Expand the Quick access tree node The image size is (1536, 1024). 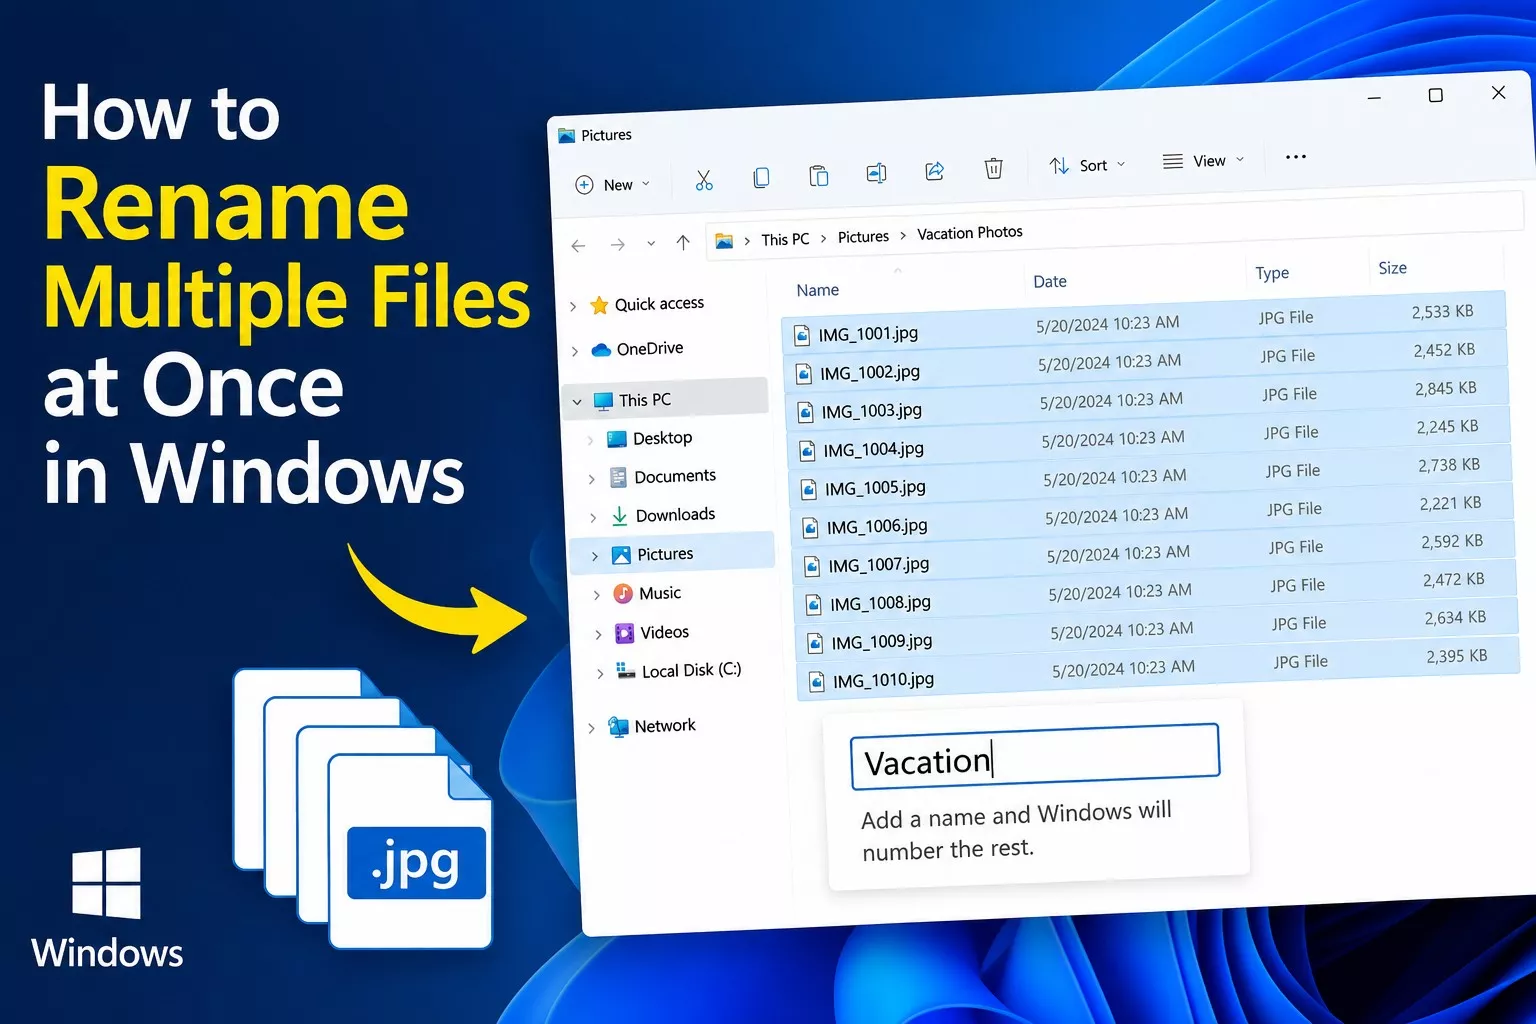(573, 307)
